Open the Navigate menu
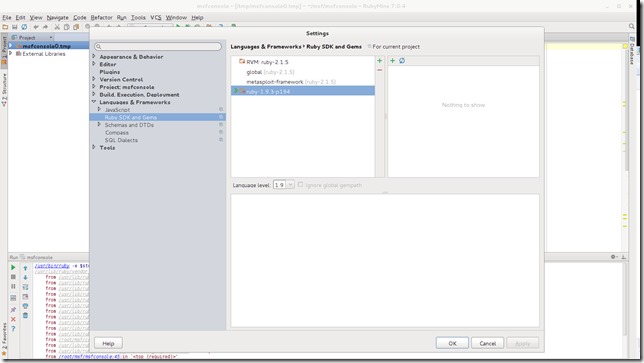 [x=58, y=18]
